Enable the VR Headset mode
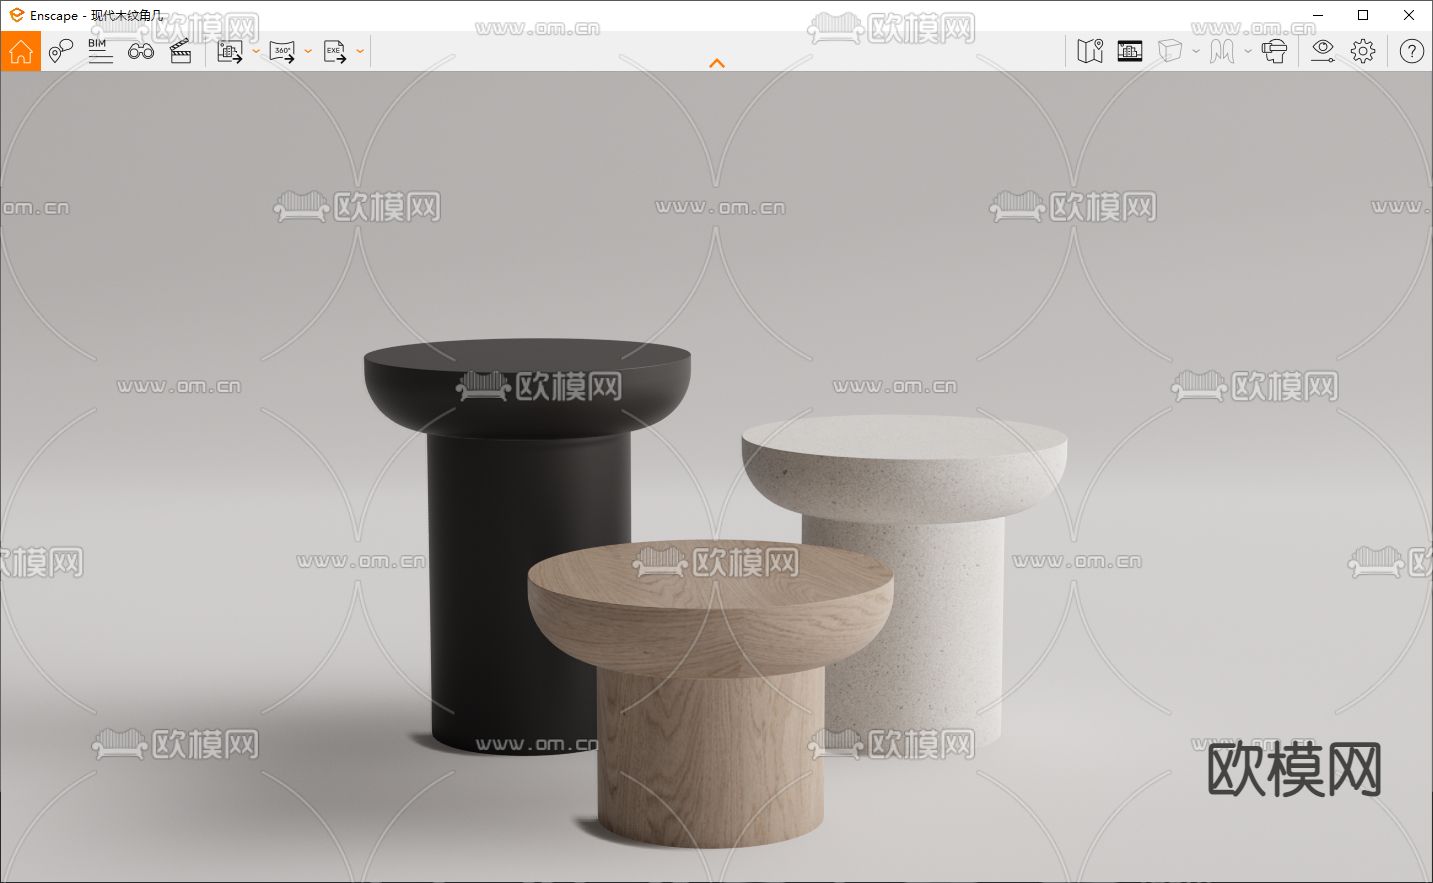The image size is (1433, 883). [1274, 51]
